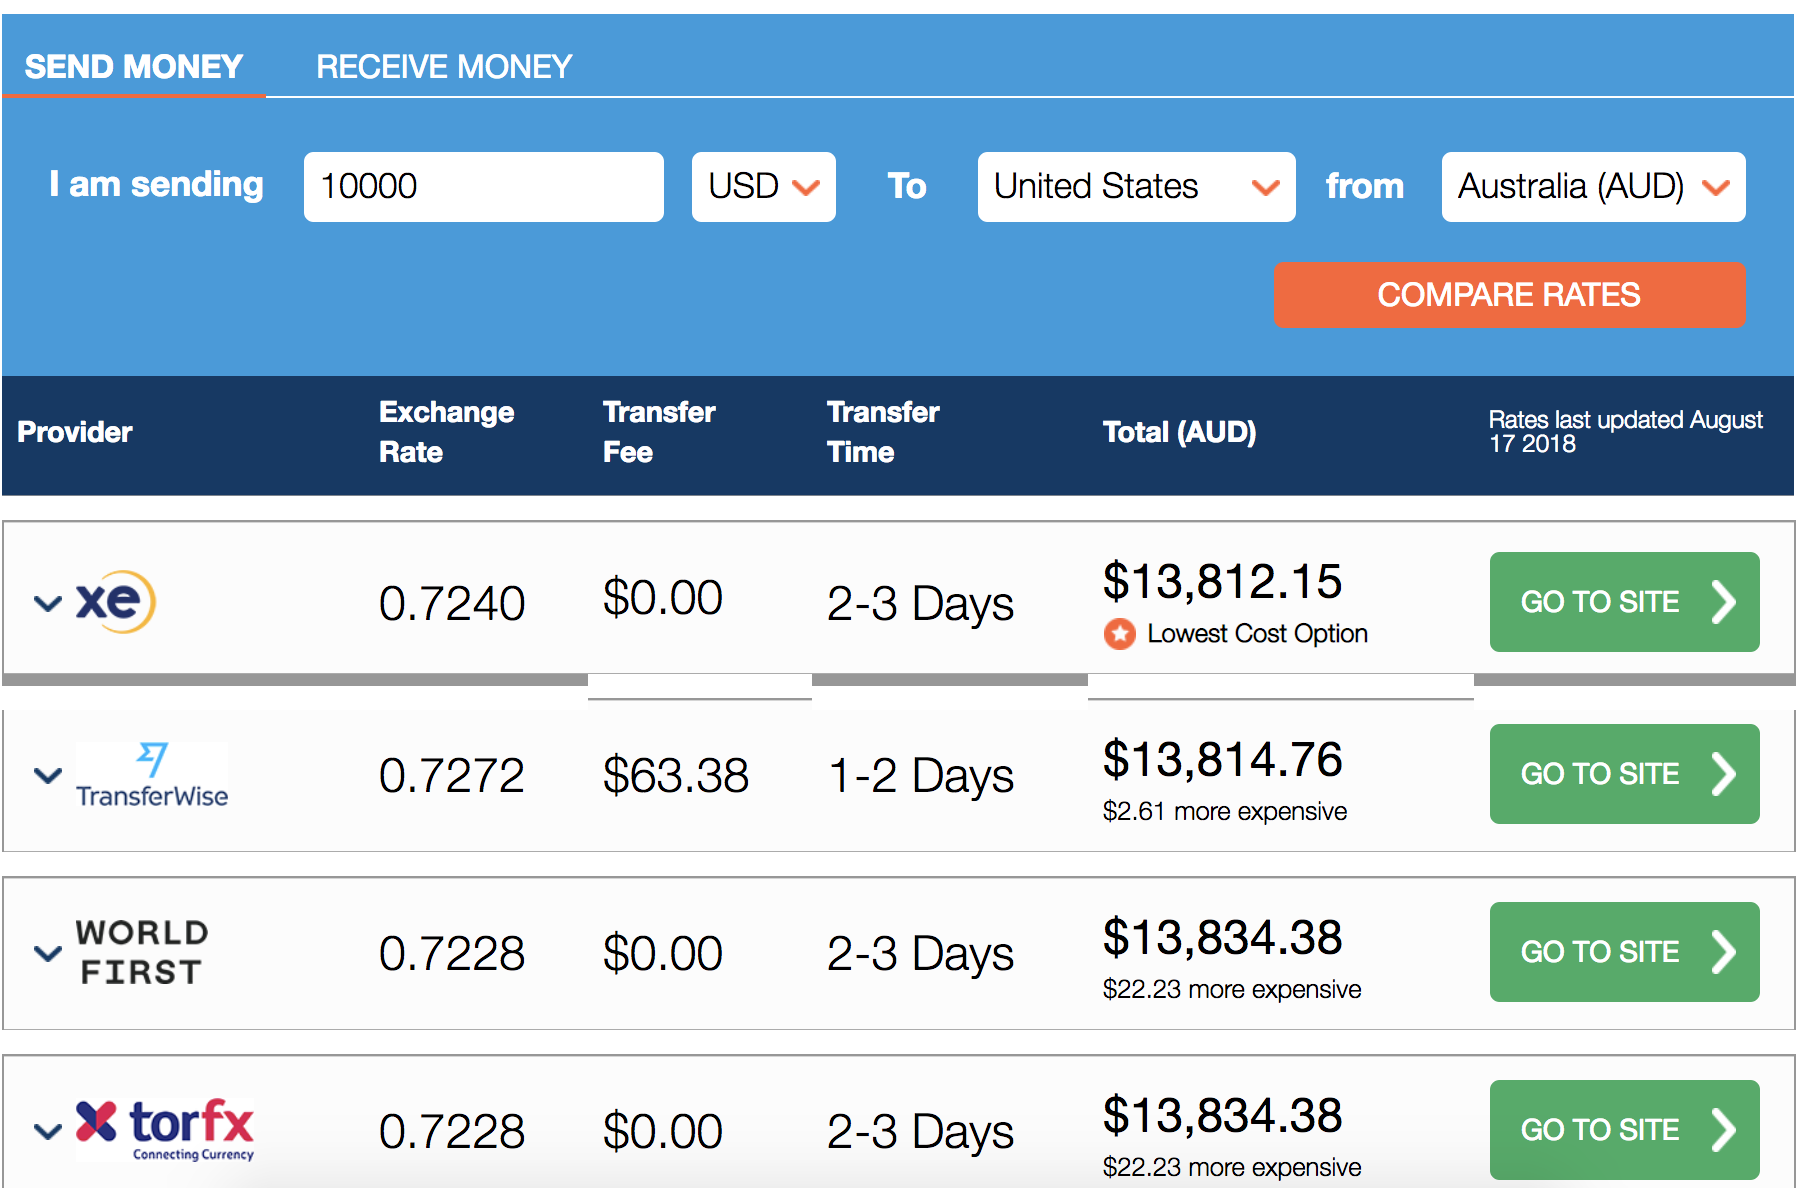
Task: Click XE's $0.00 transfer fee
Action: [663, 598]
